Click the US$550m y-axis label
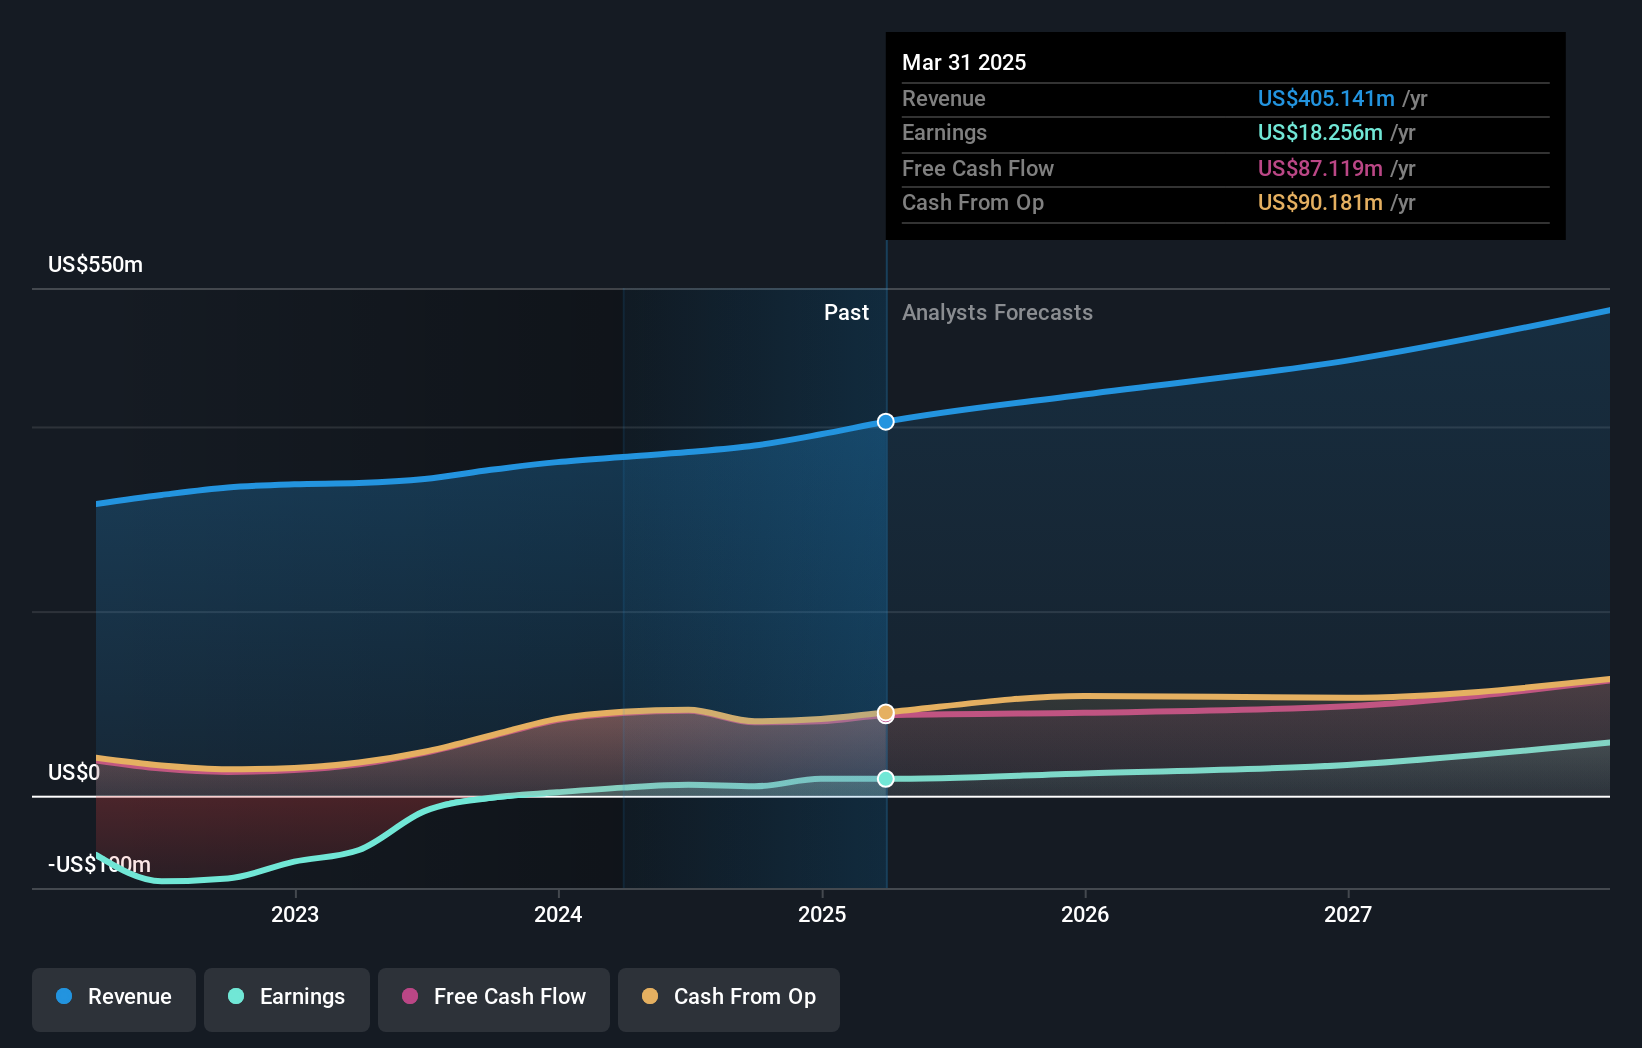Image resolution: width=1642 pixels, height=1048 pixels. coord(96,265)
